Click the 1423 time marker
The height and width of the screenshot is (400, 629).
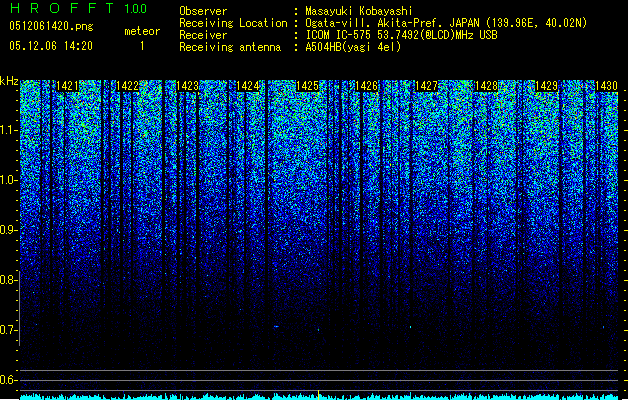[x=187, y=86]
